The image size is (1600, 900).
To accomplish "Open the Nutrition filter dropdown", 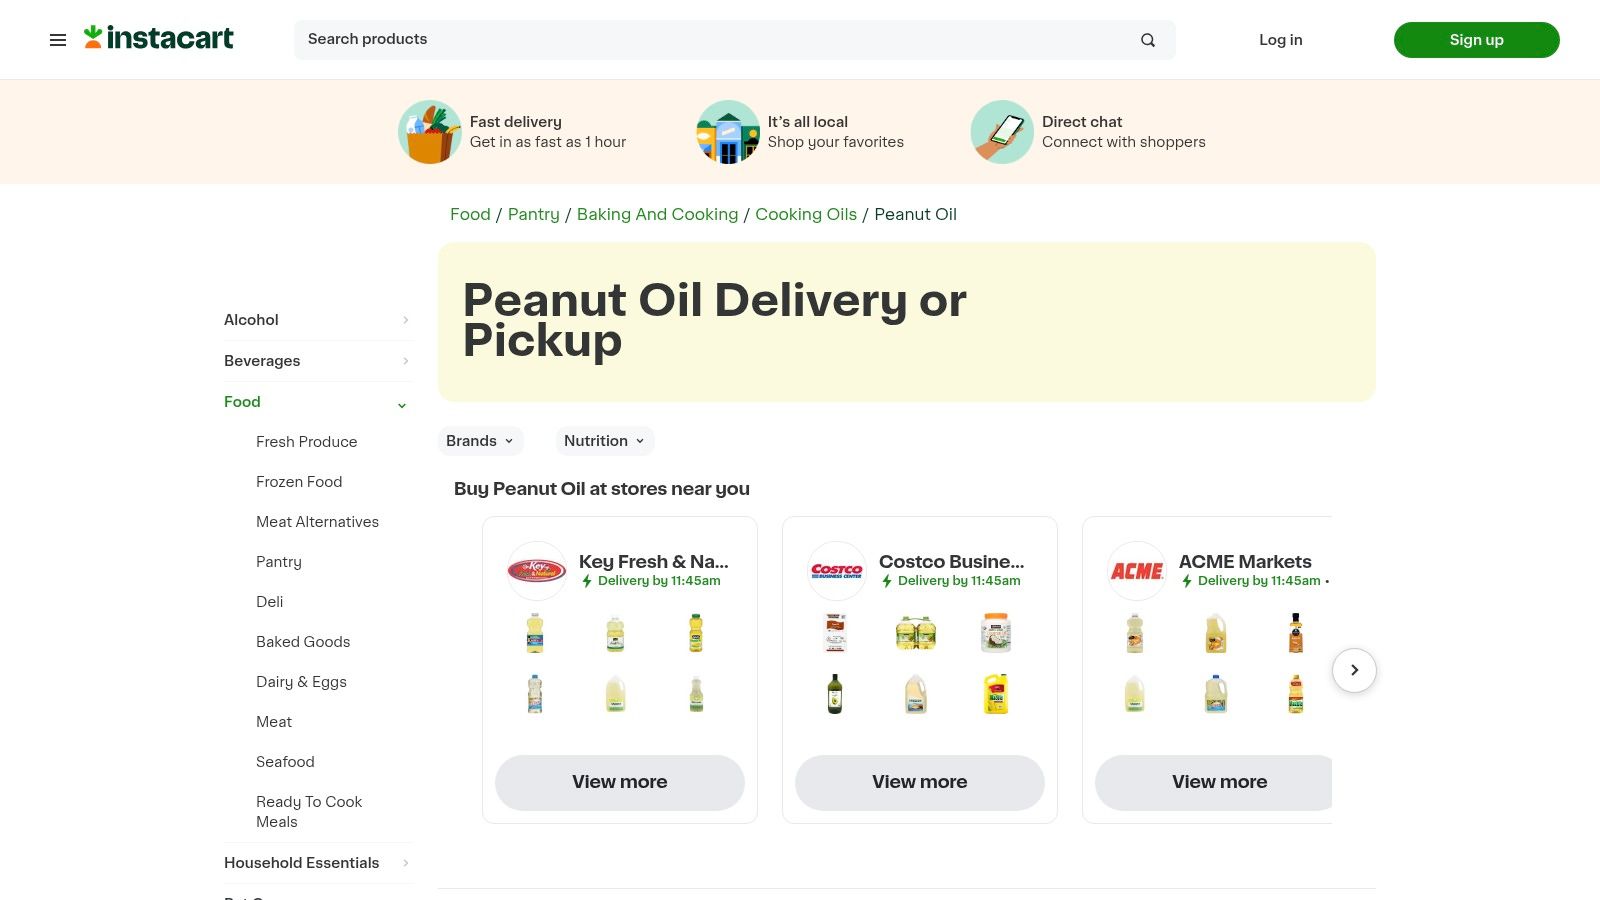I will tap(604, 441).
